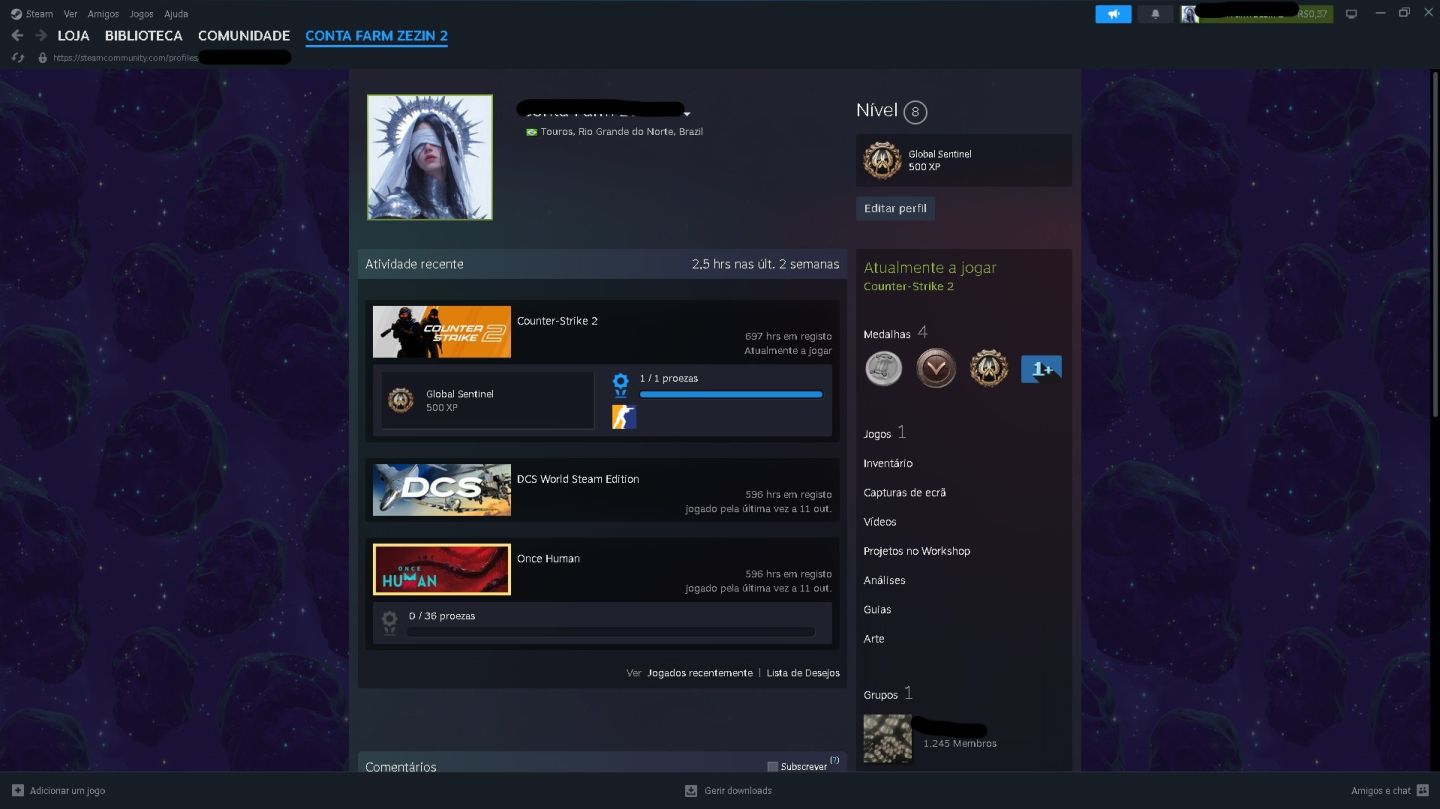Go forward with the right arrow
This screenshot has width=1440, height=809.
tap(41, 35)
